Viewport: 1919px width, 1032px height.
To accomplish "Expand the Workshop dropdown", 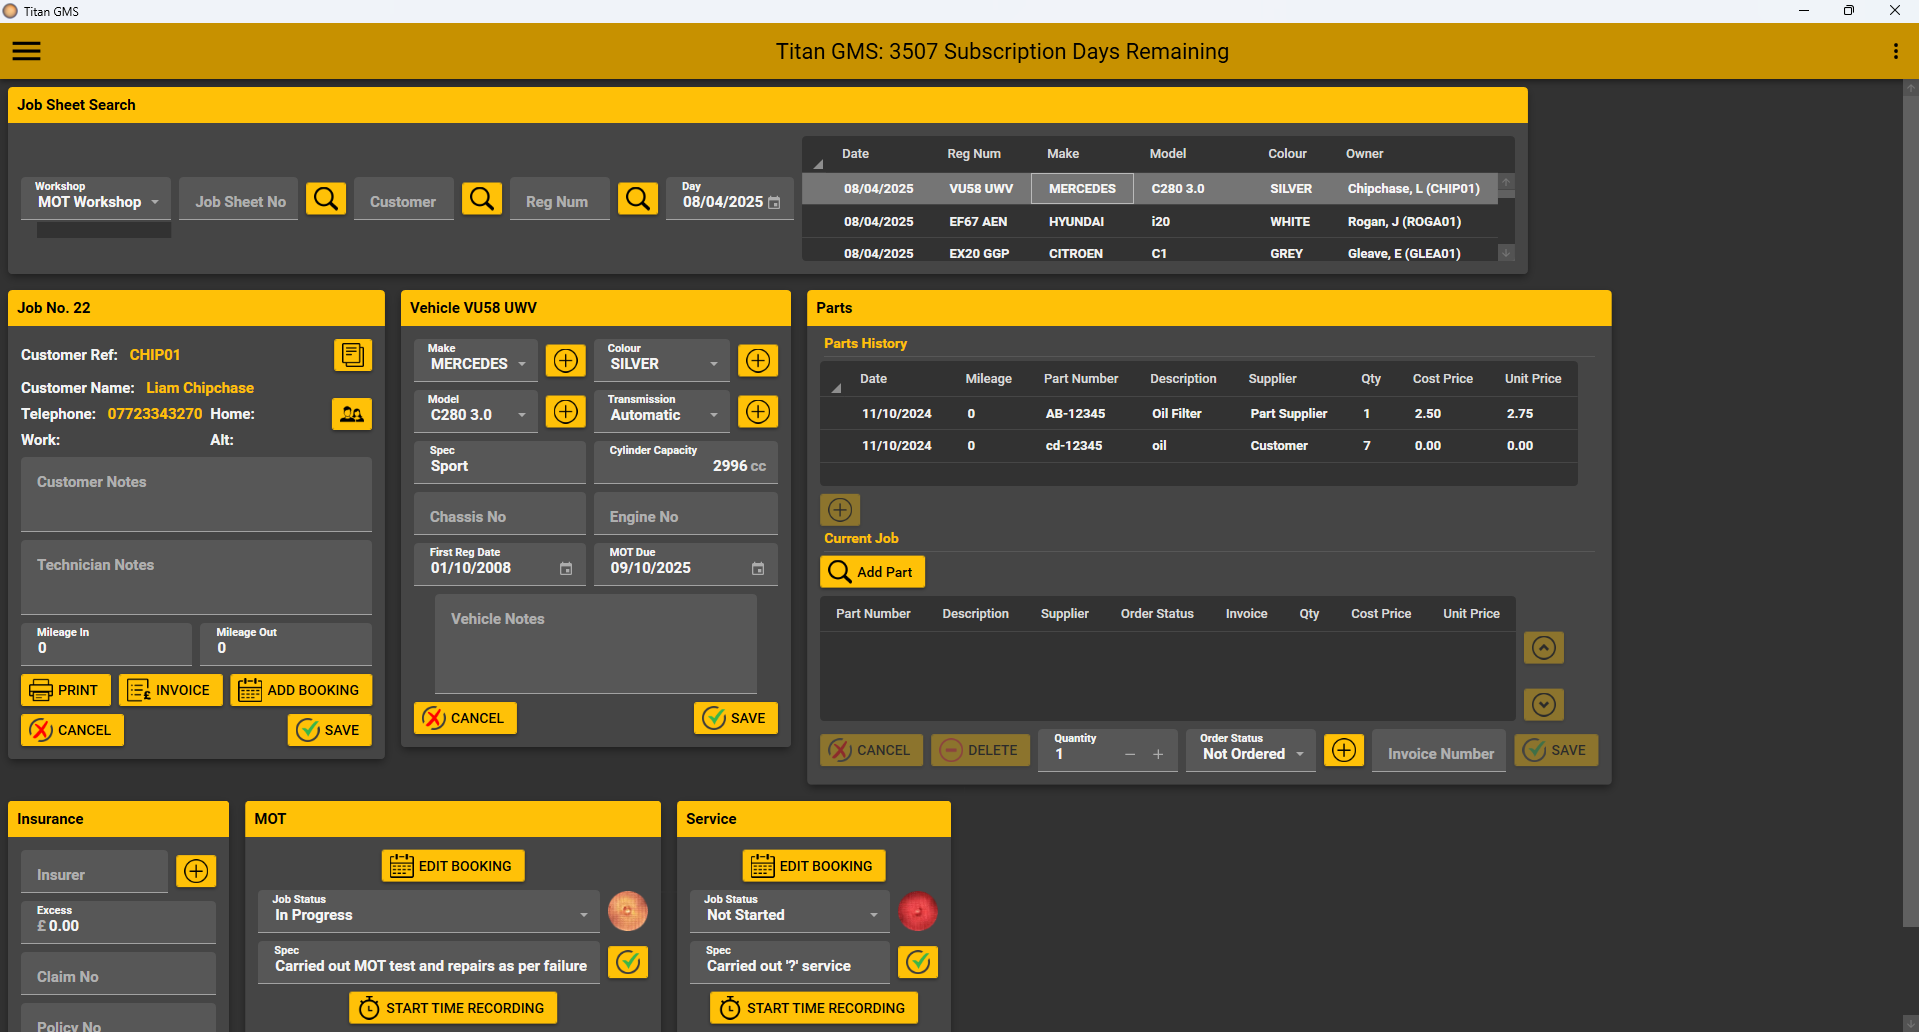I will (96, 197).
